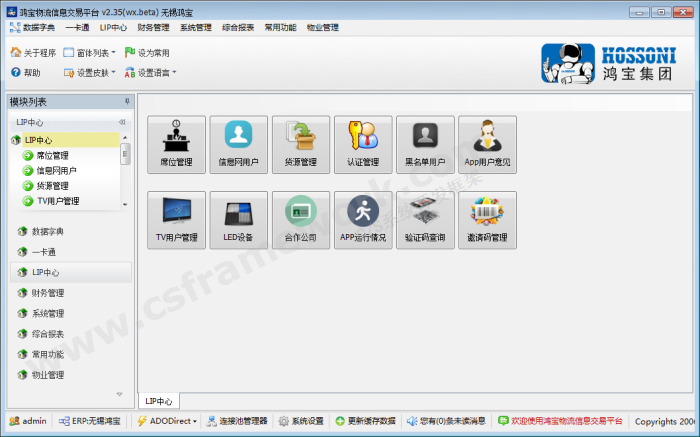
Task: Open 认证管理 certification management
Action: 363,145
